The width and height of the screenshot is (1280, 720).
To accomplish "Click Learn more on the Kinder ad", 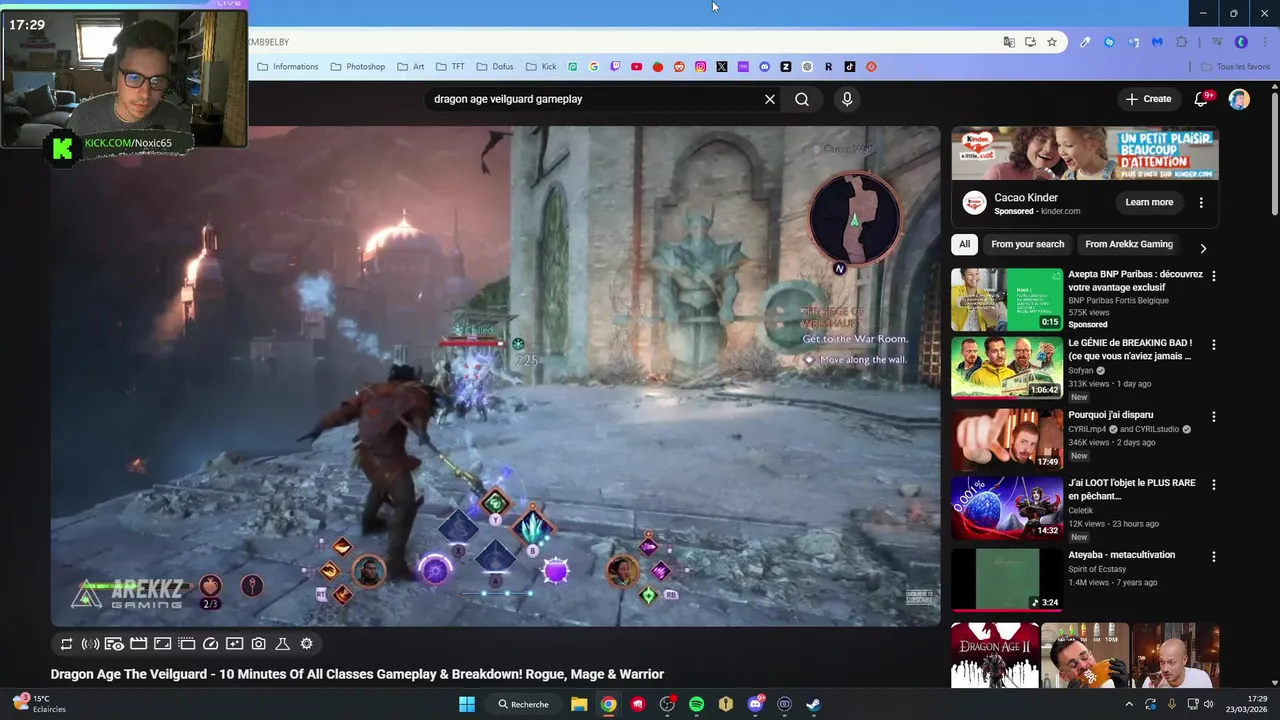I will pos(1149,202).
